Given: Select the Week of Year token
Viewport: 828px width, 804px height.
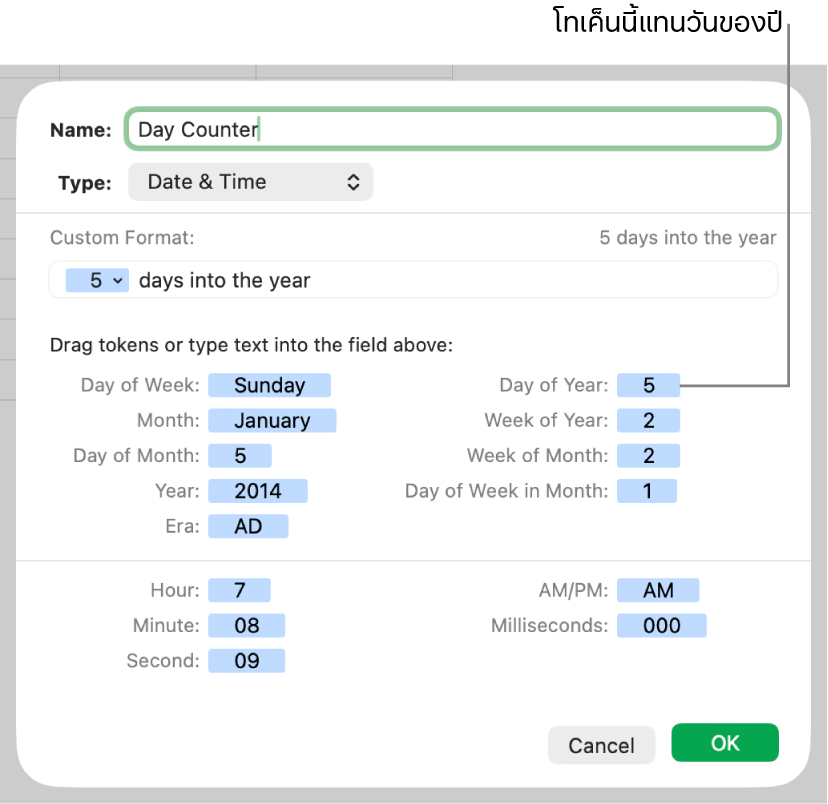Looking at the screenshot, I should pyautogui.click(x=649, y=421).
